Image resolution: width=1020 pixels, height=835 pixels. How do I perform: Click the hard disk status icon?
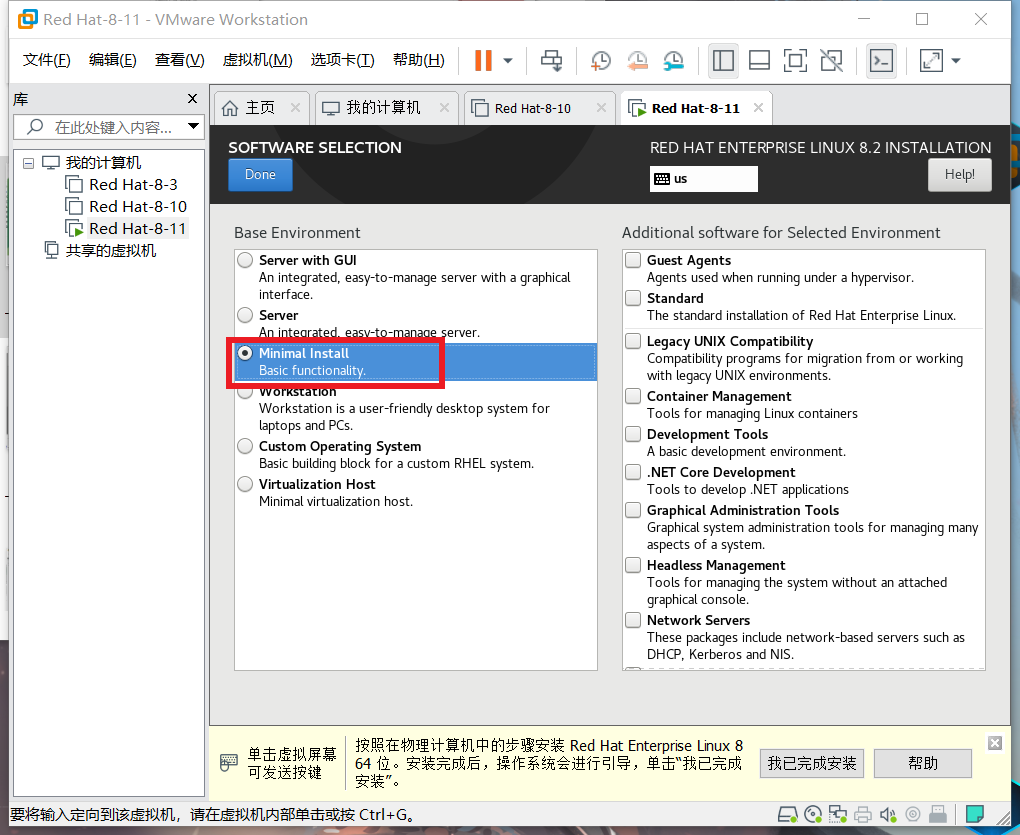pos(788,814)
